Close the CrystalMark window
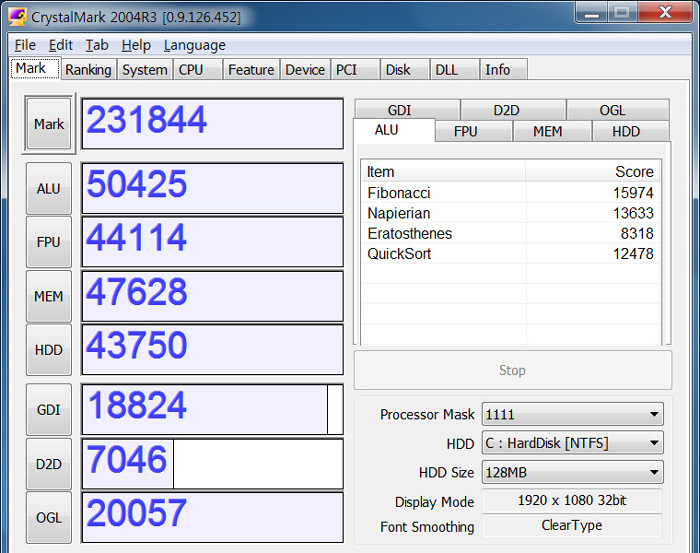Image resolution: width=700 pixels, height=553 pixels. click(x=665, y=12)
